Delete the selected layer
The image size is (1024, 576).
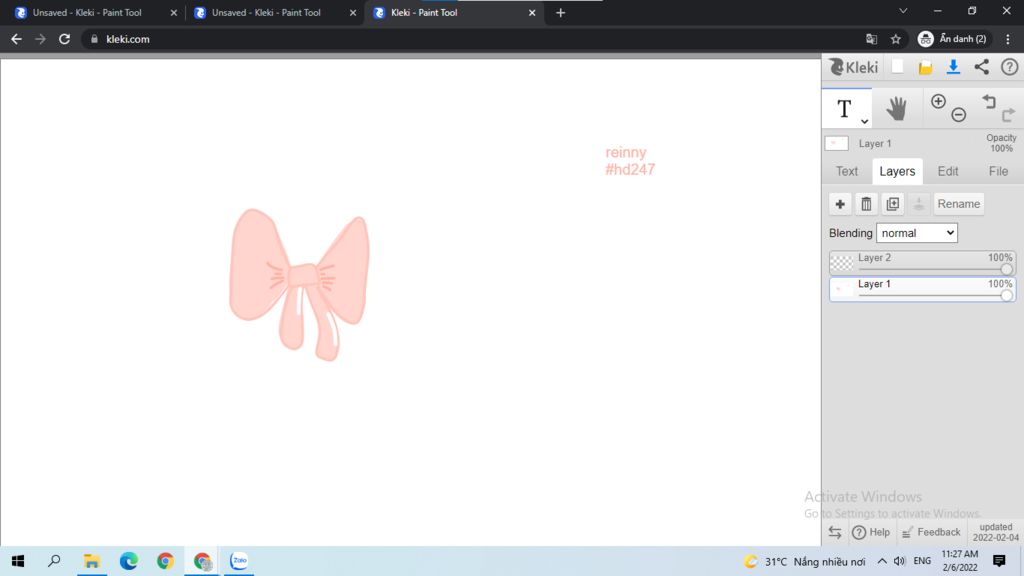point(866,204)
